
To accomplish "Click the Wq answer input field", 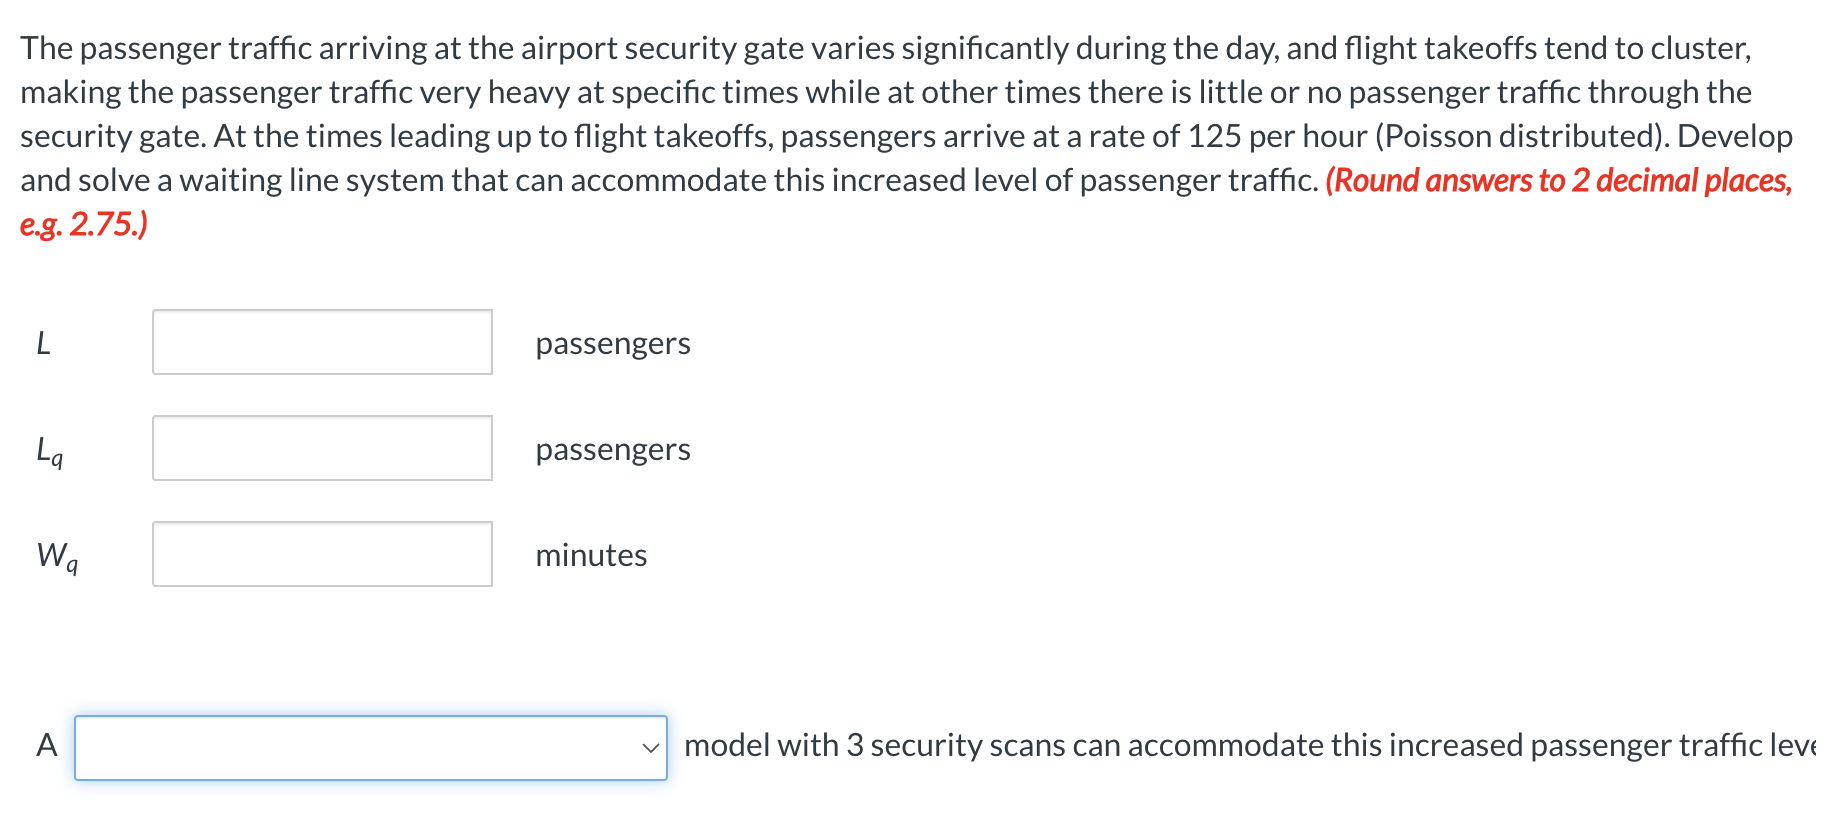I will click(x=322, y=554).
